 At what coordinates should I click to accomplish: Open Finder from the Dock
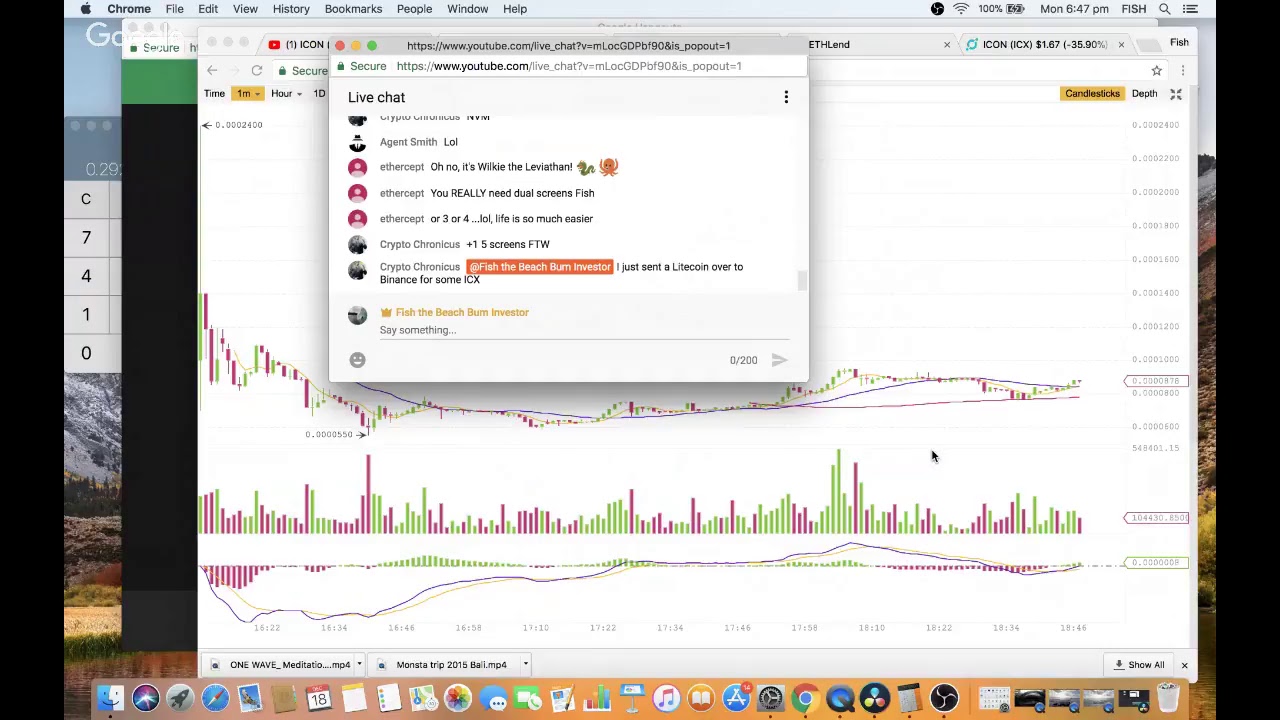click(x=111, y=698)
